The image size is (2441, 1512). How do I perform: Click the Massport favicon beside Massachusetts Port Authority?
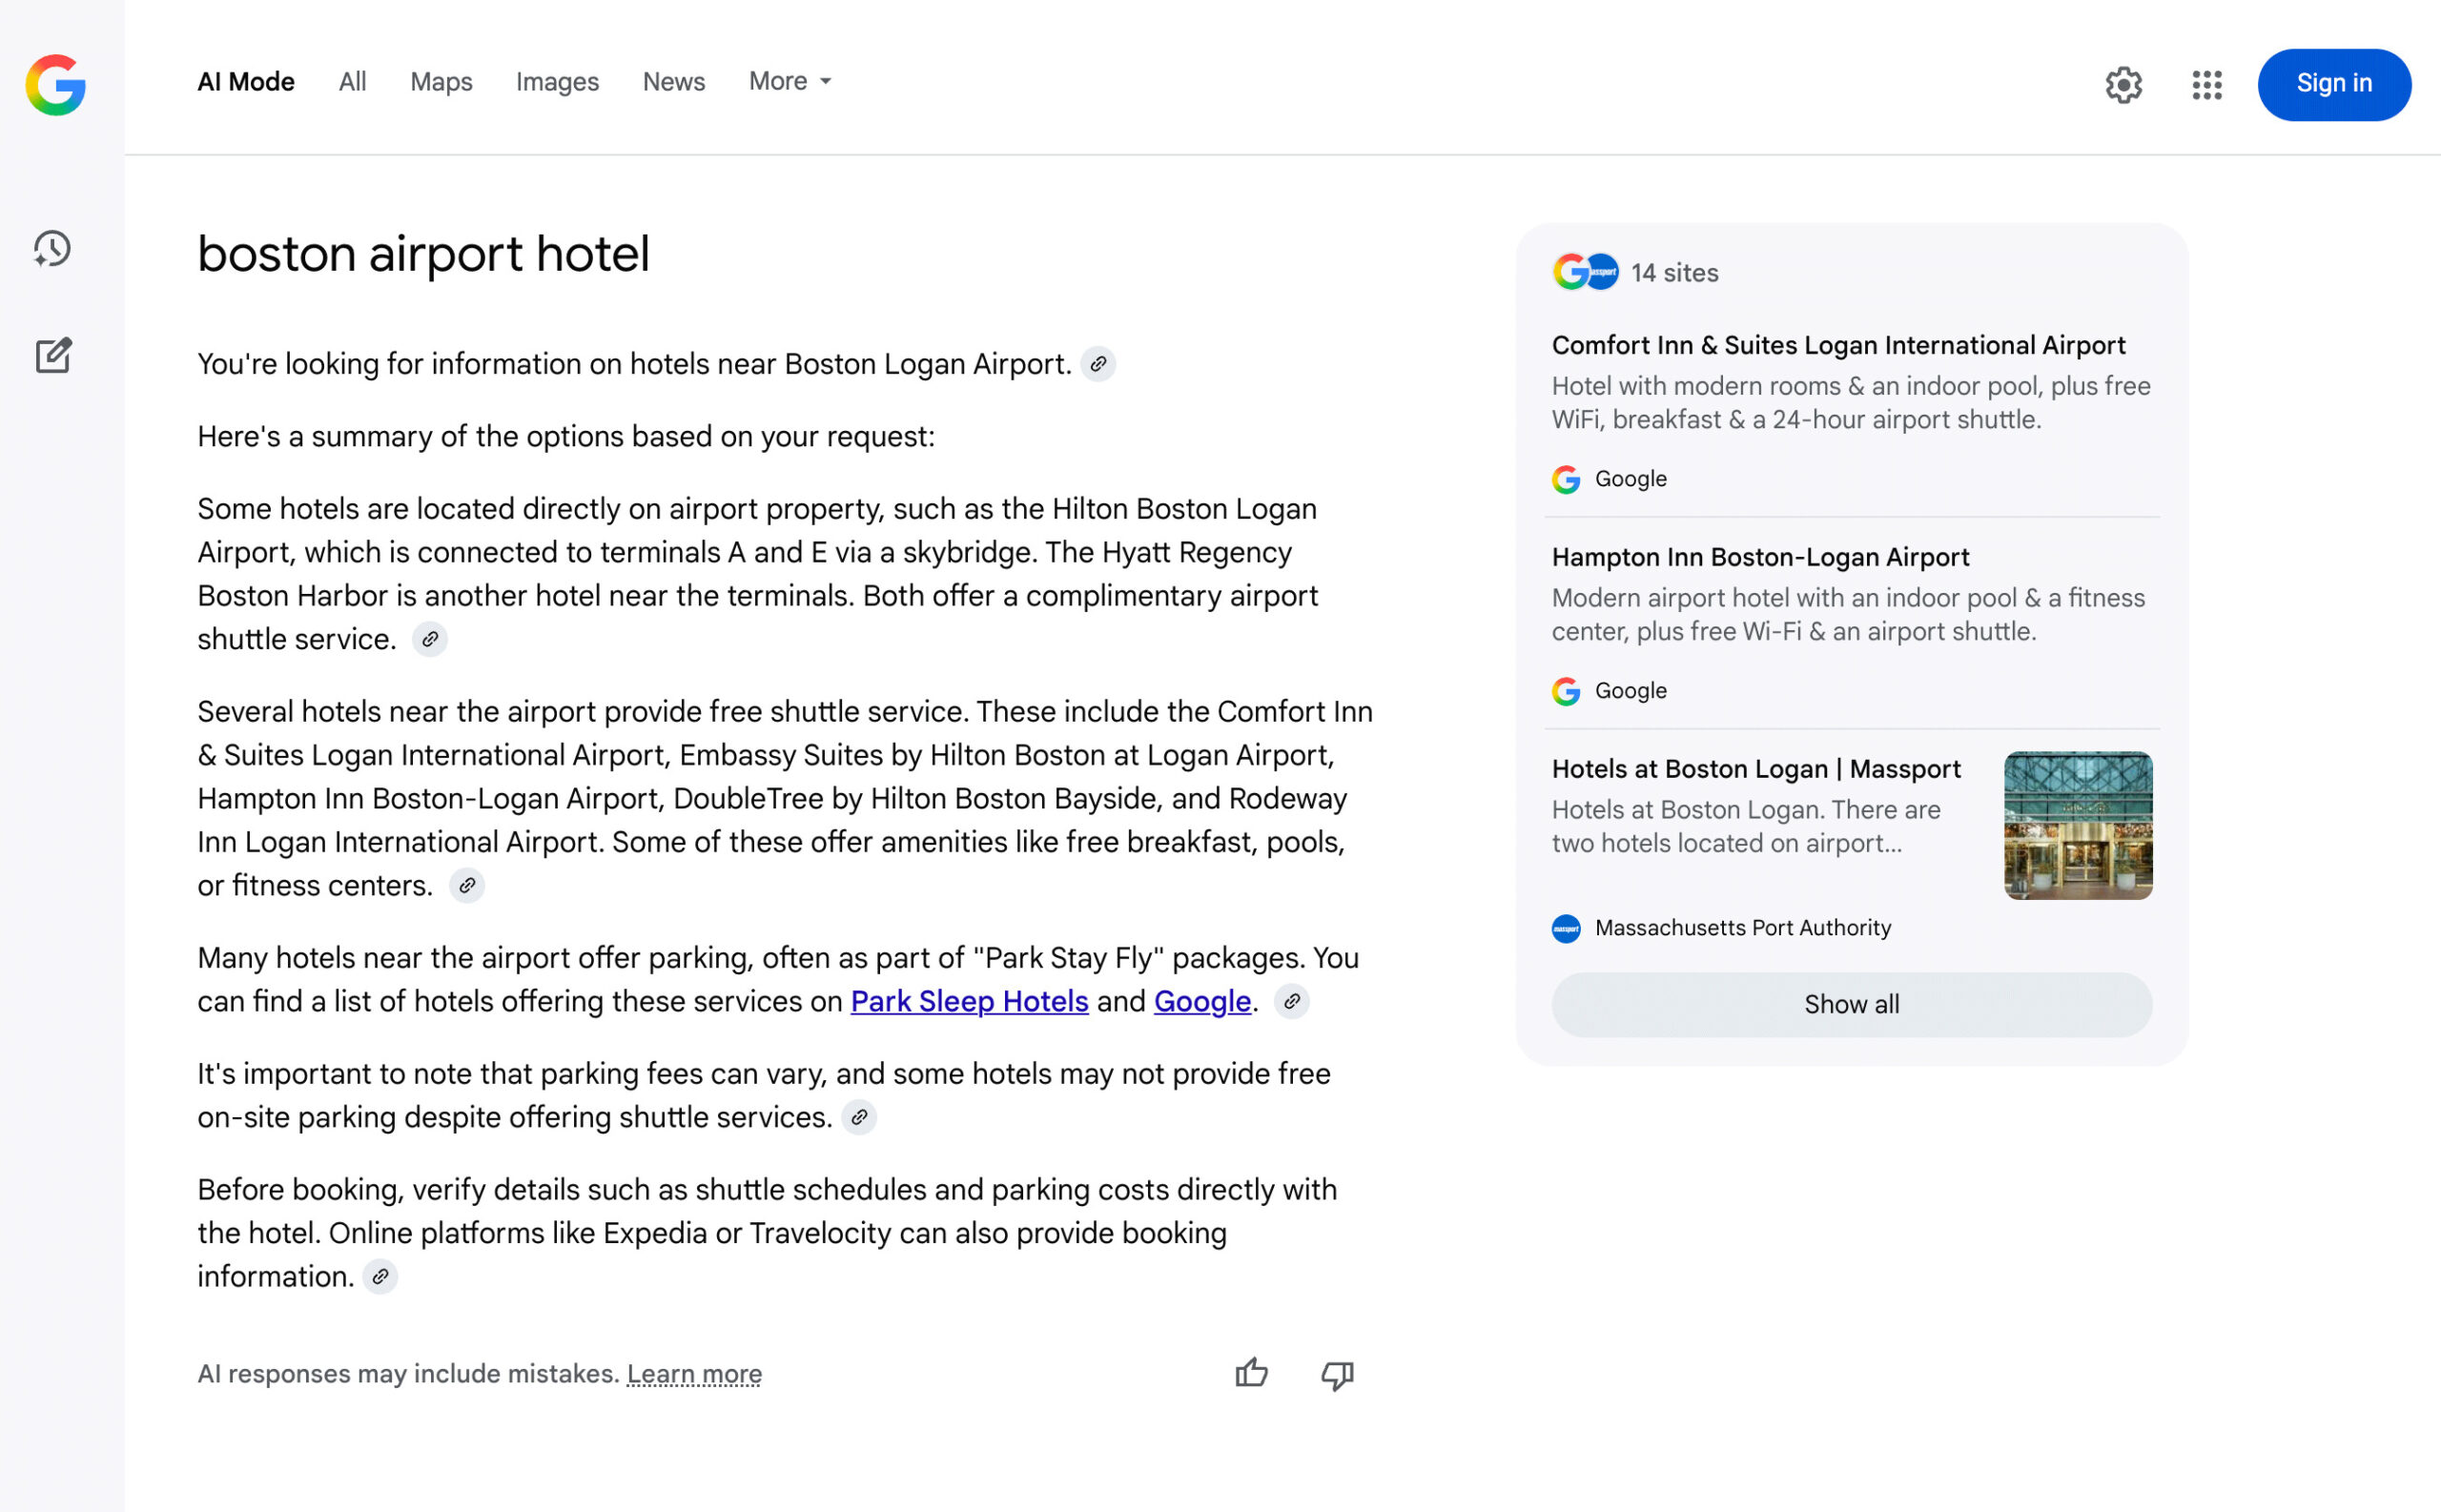point(1566,929)
